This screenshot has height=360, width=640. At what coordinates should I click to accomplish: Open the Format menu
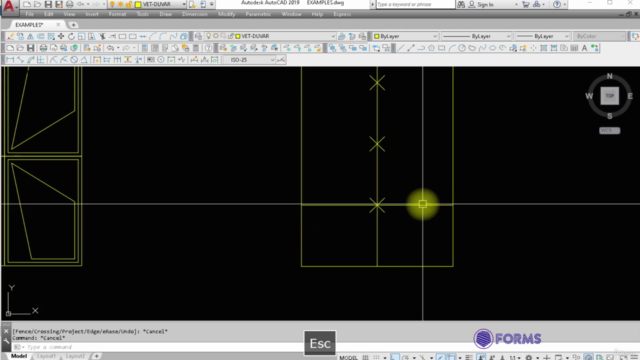tap(117, 14)
